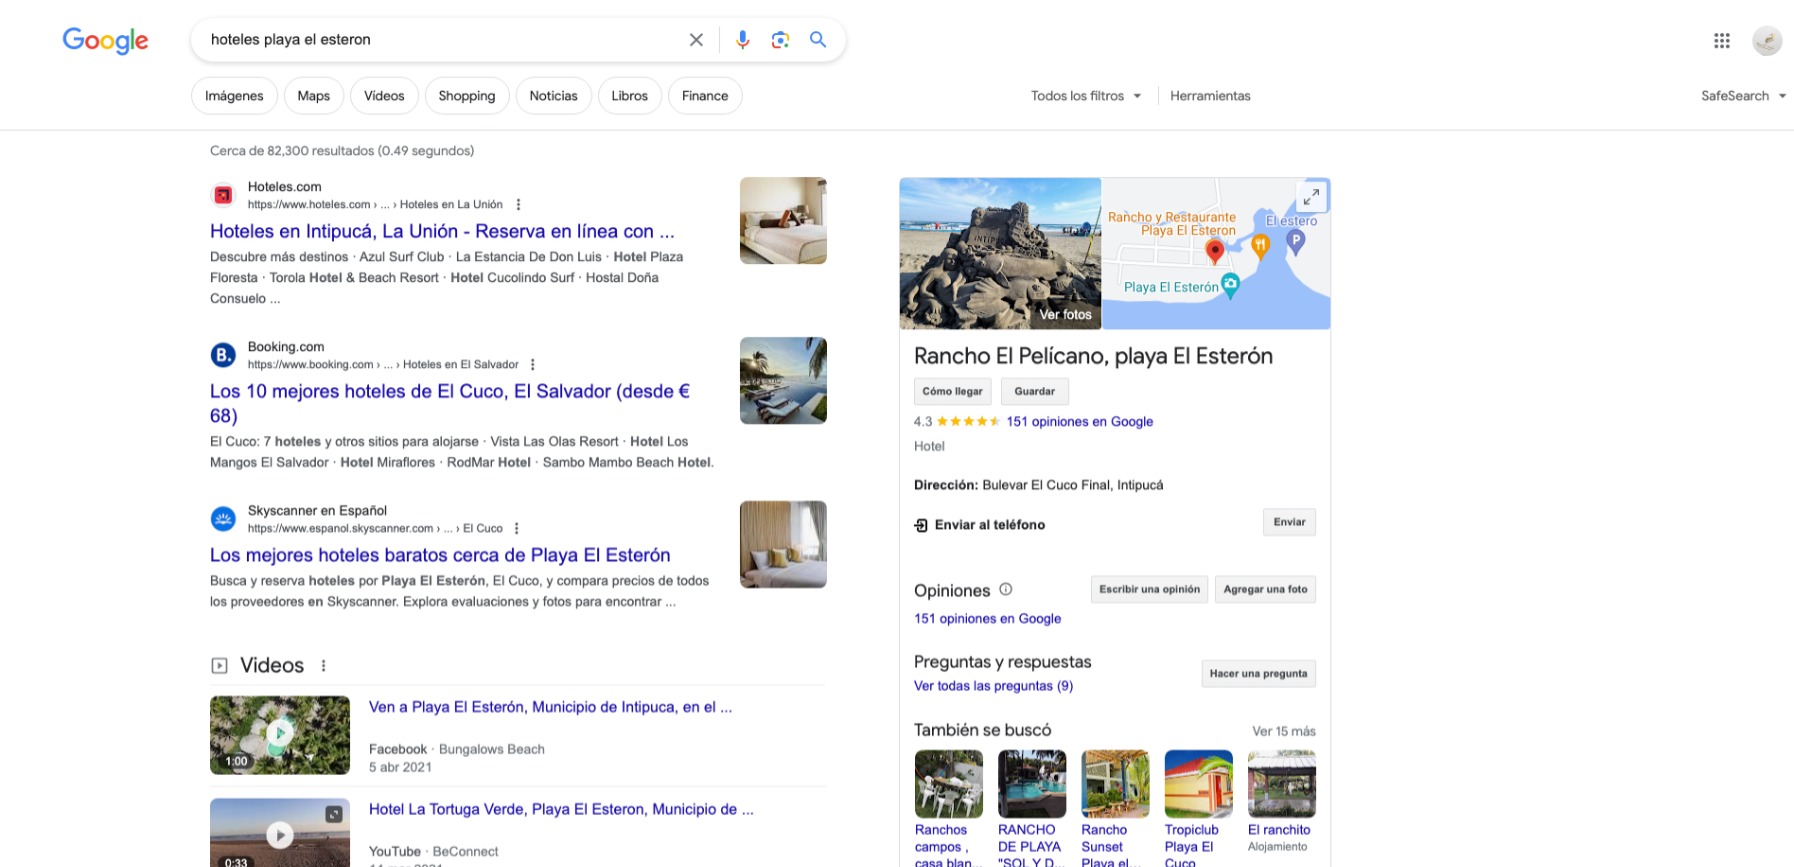Click into the search text field

[440, 40]
